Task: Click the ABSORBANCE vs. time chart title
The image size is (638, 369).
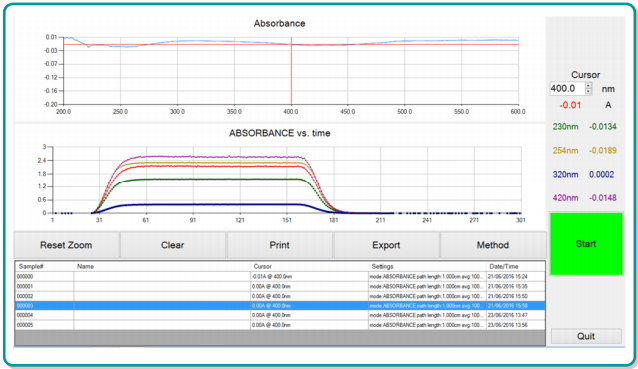Action: coord(280,133)
